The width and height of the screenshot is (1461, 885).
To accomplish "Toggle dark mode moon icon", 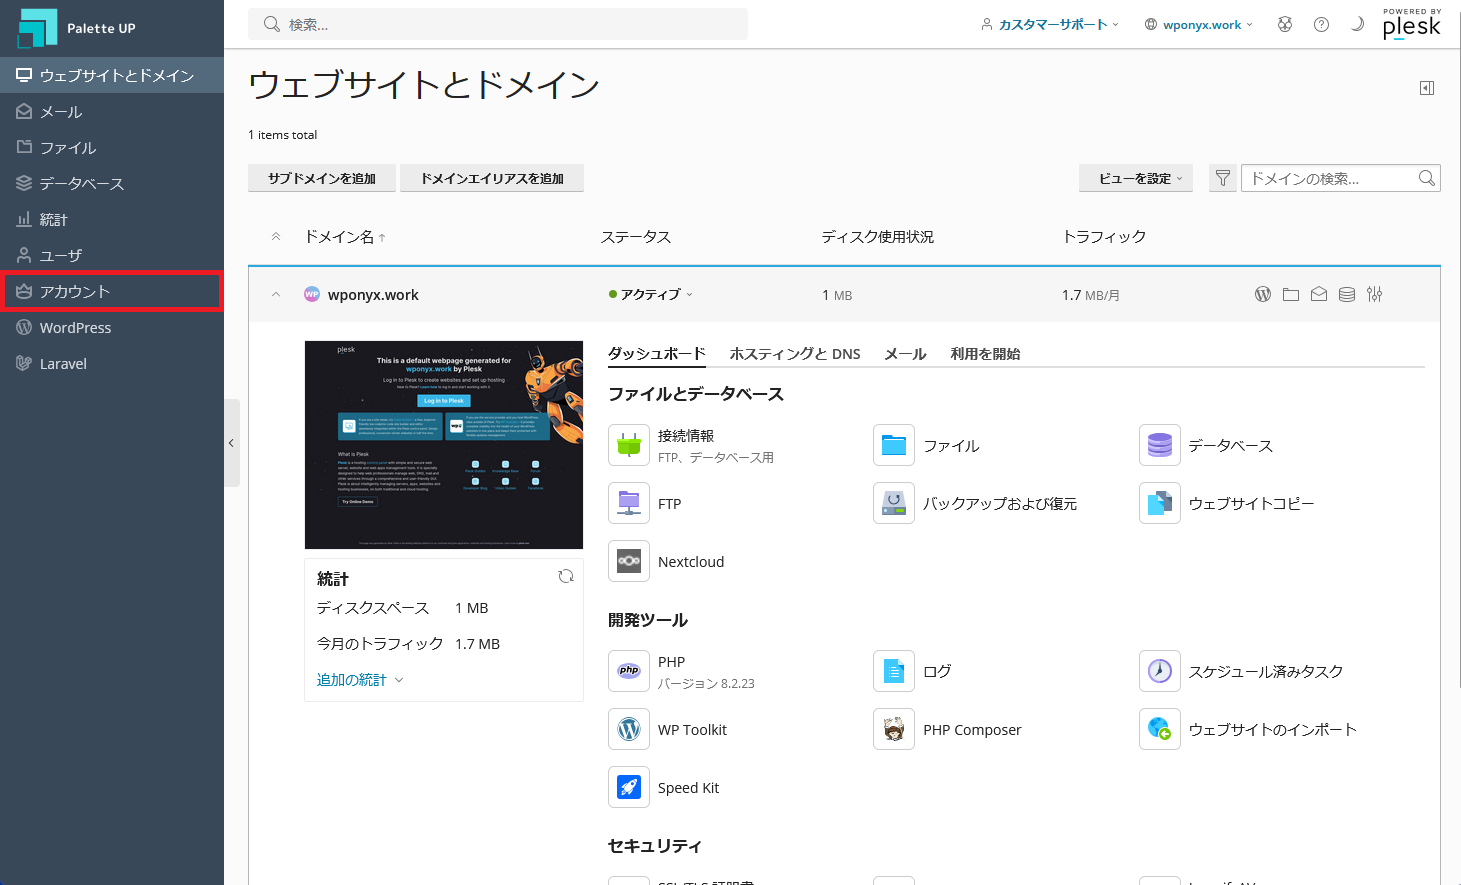I will tap(1357, 24).
